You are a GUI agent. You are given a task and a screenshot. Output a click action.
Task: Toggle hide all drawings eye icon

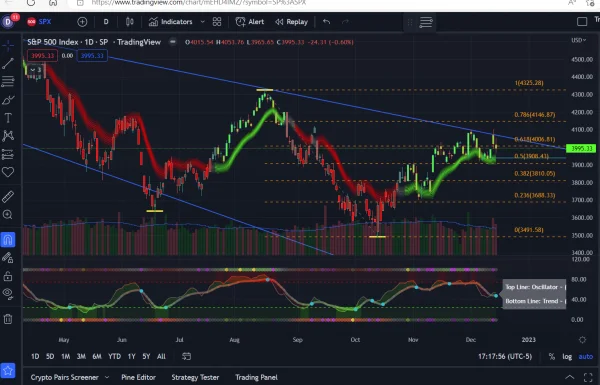coord(8,294)
